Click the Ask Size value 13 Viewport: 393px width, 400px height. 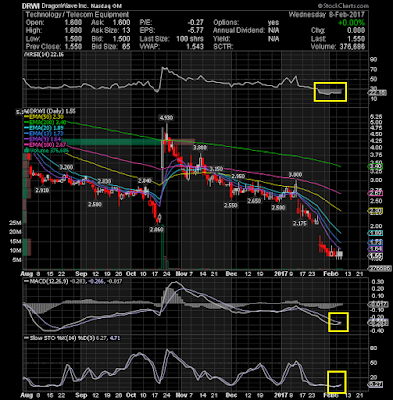pyautogui.click(x=126, y=30)
